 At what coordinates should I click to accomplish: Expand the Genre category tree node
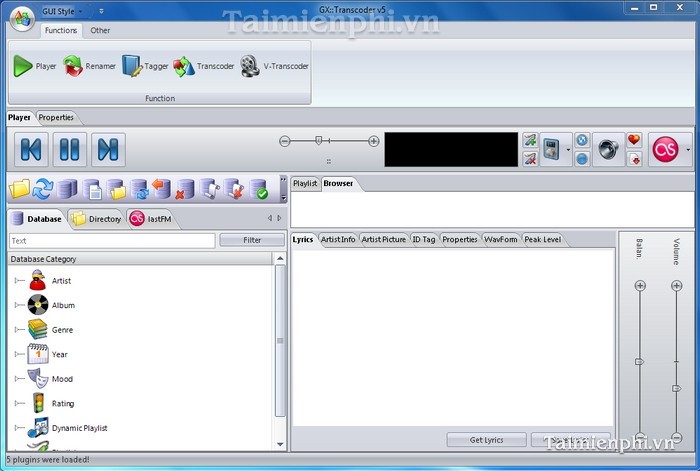[17, 330]
